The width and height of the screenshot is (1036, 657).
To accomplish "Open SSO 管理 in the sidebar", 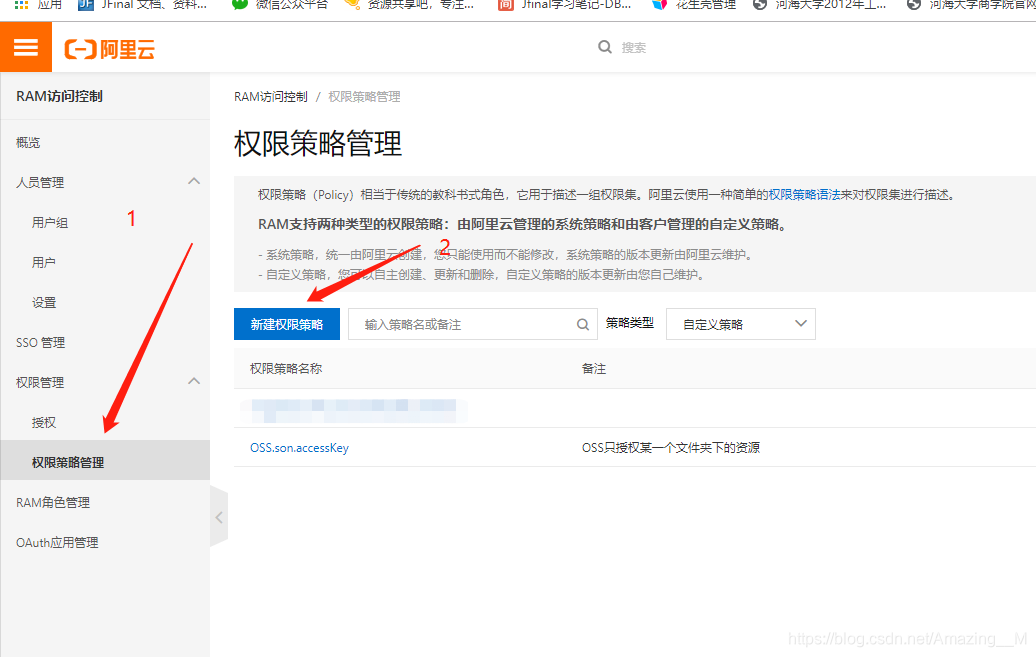I will [x=40, y=342].
